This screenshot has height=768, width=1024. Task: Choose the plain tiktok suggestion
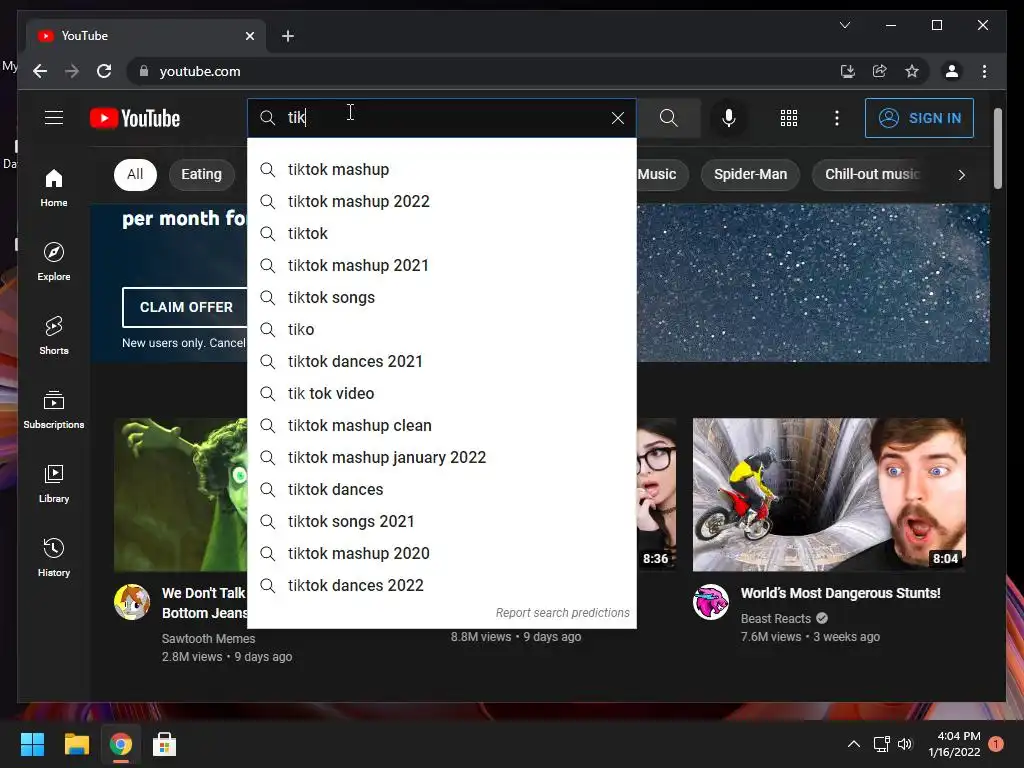(x=442, y=234)
